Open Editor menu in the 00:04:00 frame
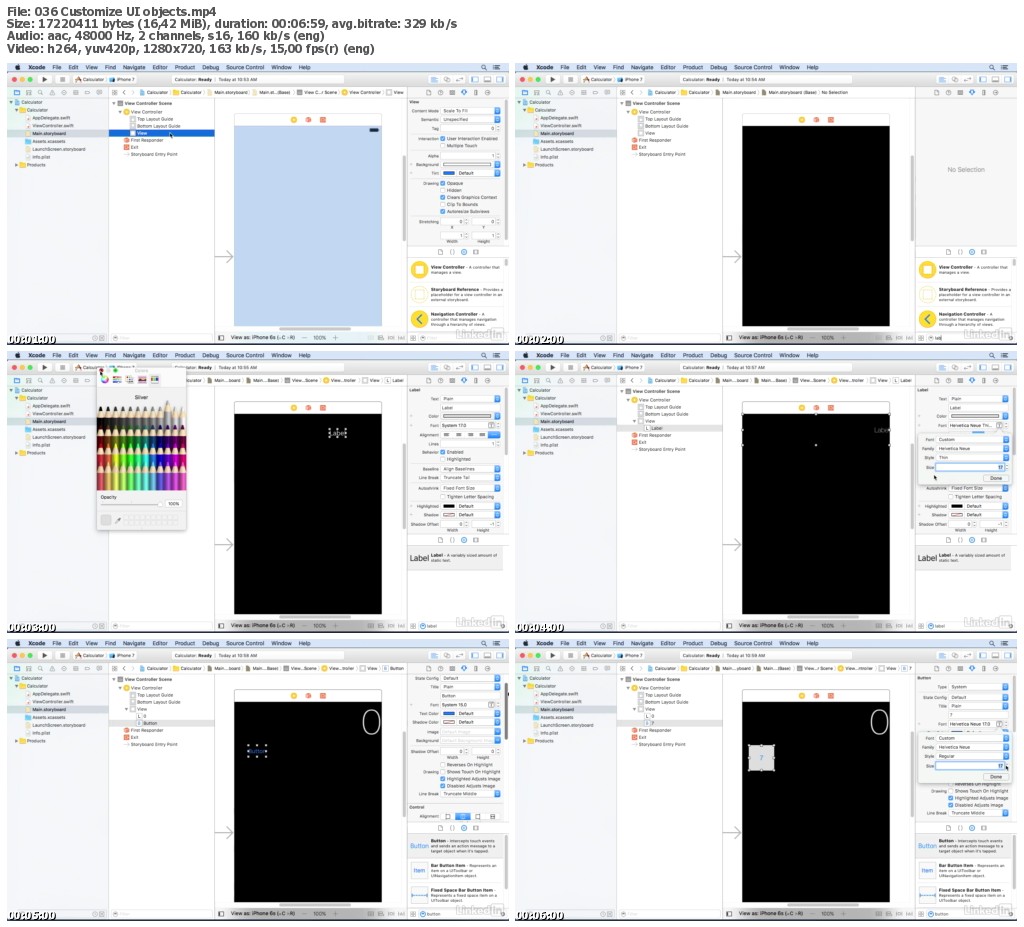This screenshot has width=1024, height=927. click(x=668, y=355)
